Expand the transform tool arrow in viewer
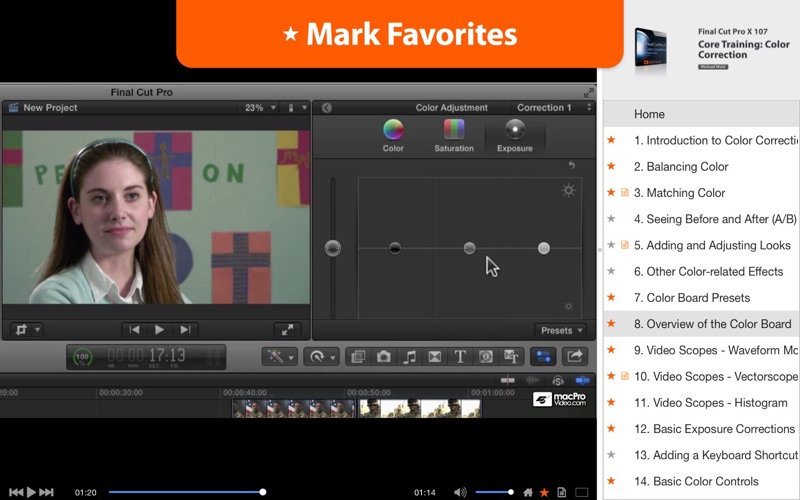 (x=37, y=330)
